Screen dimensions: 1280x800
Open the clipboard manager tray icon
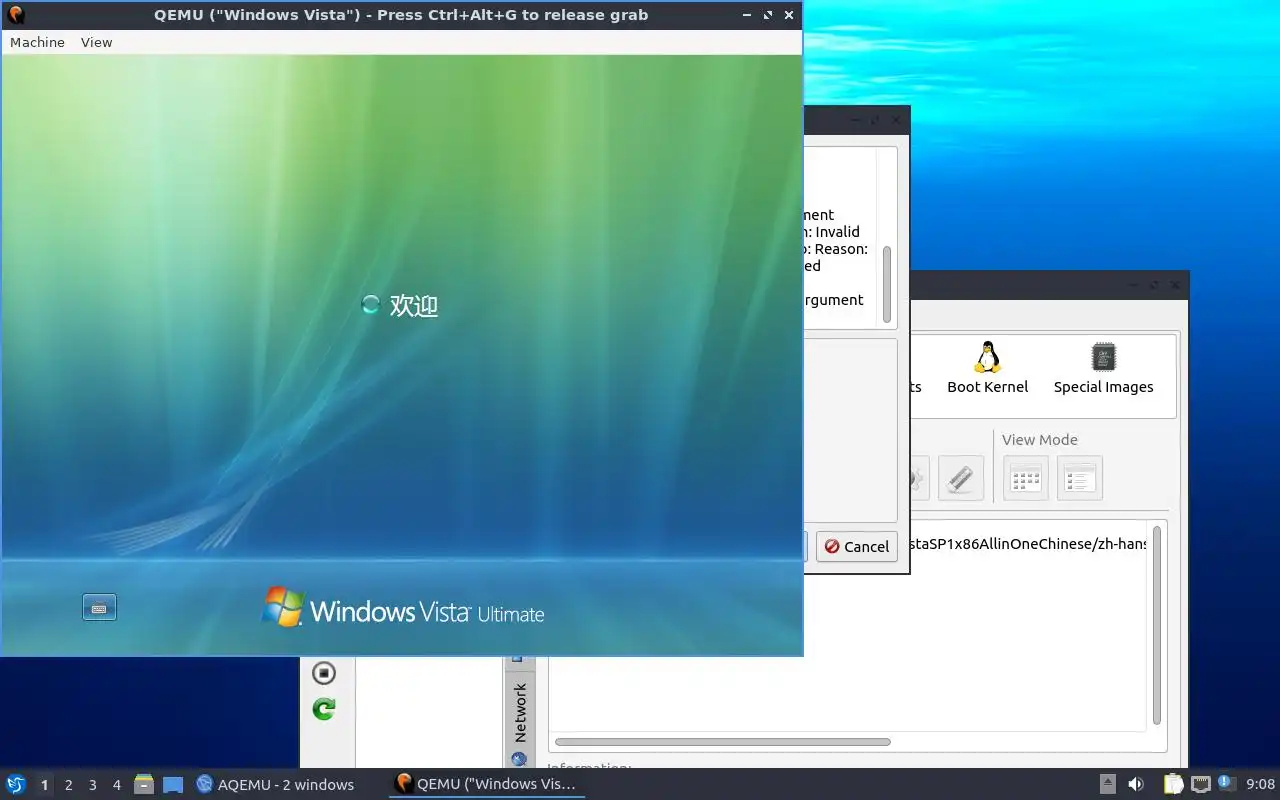pos(1173,784)
